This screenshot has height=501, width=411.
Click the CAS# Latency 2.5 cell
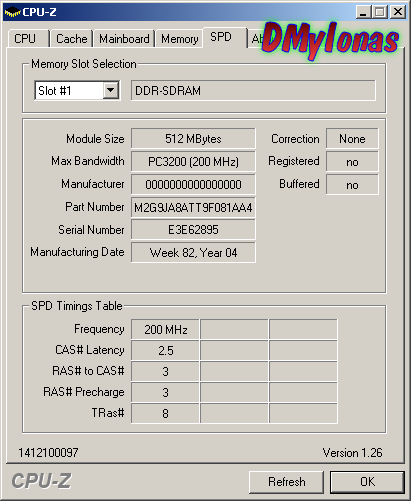coord(166,351)
